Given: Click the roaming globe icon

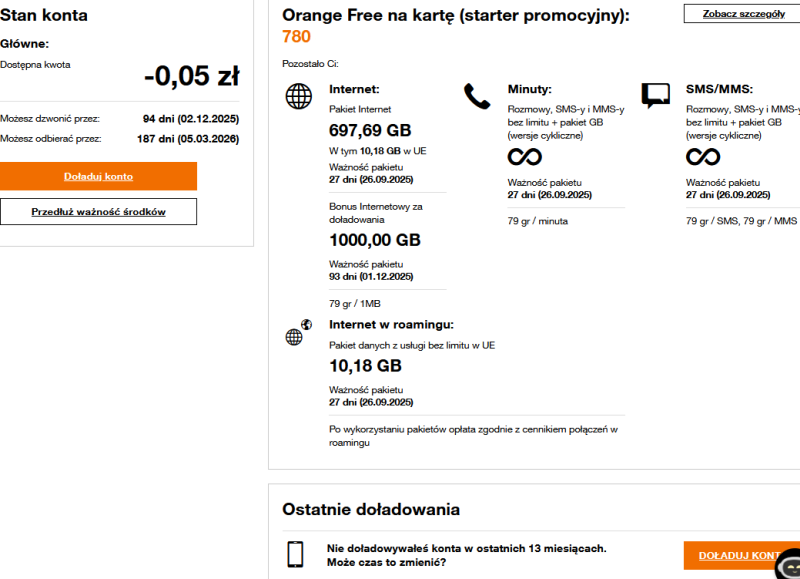Looking at the screenshot, I should pos(294,336).
